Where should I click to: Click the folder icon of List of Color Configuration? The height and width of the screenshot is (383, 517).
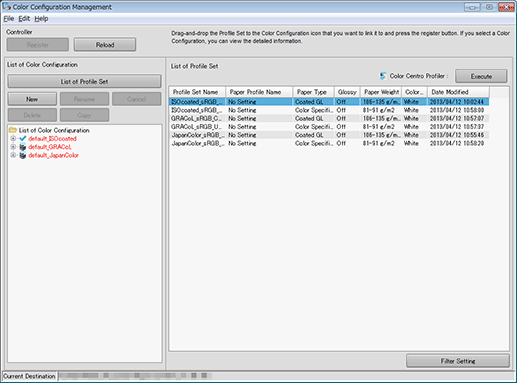coord(13,130)
